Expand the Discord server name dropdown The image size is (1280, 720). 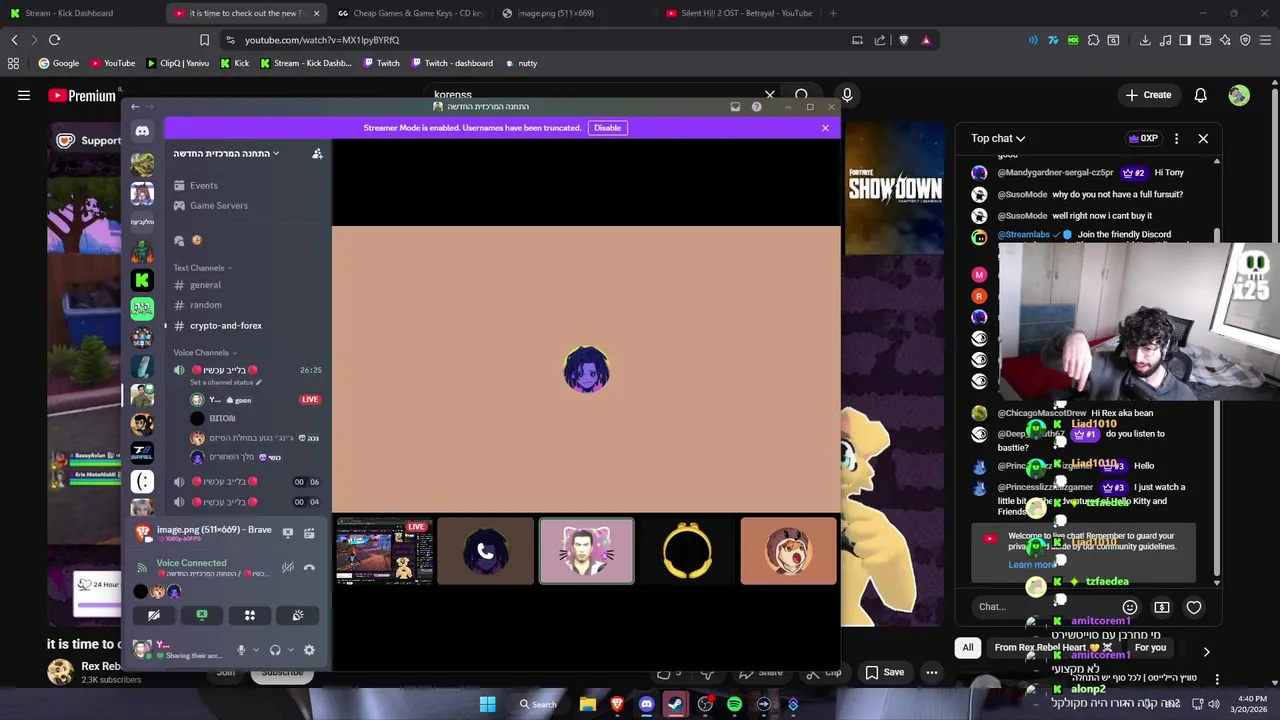(x=226, y=153)
